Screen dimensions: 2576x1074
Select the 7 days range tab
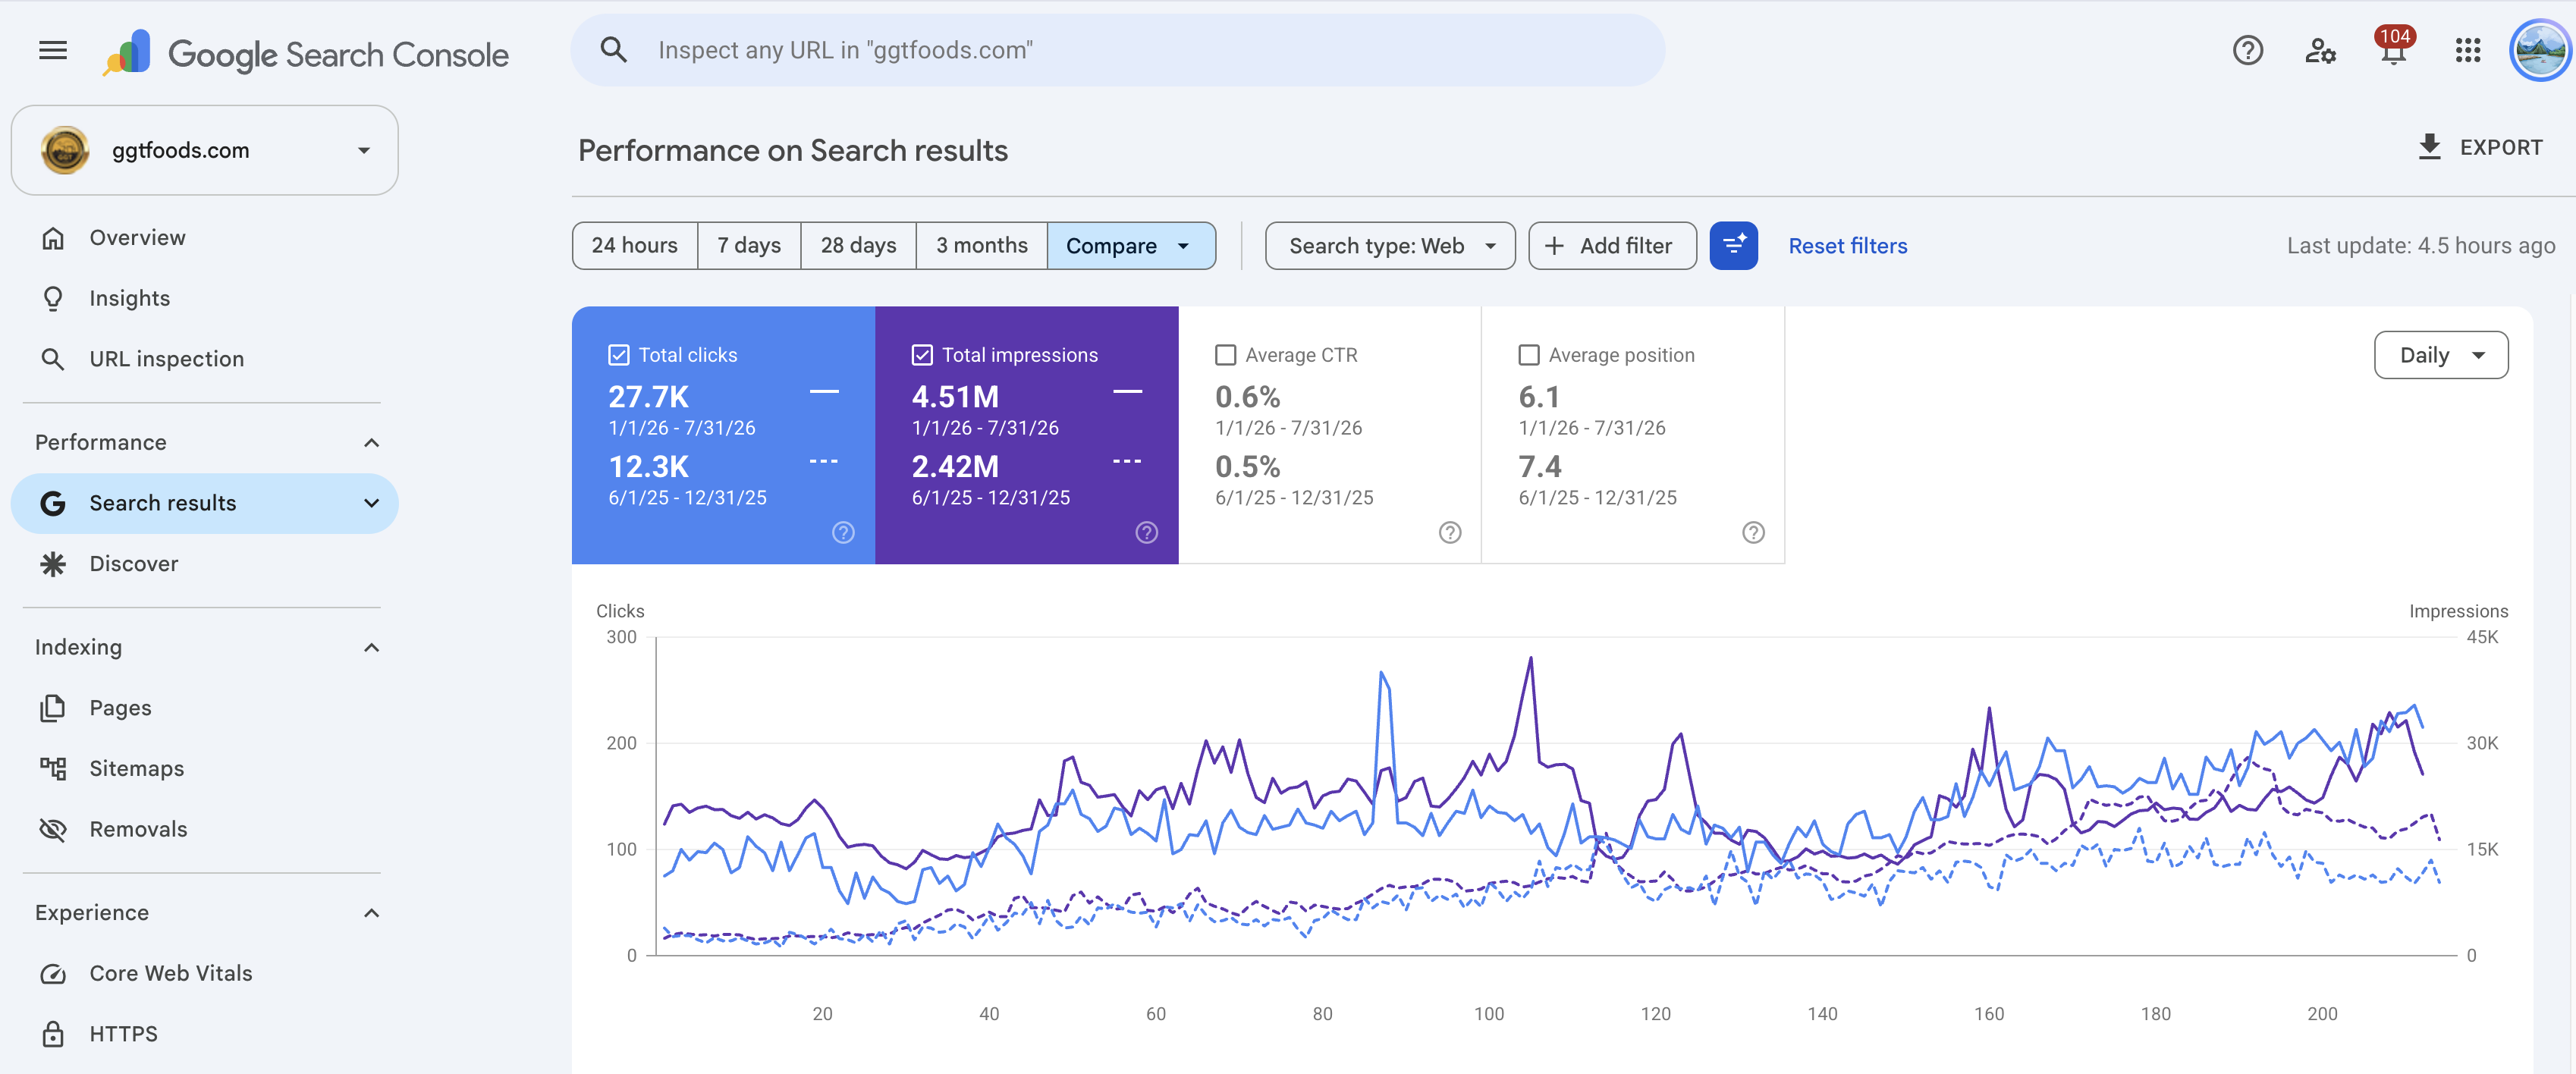coord(749,246)
